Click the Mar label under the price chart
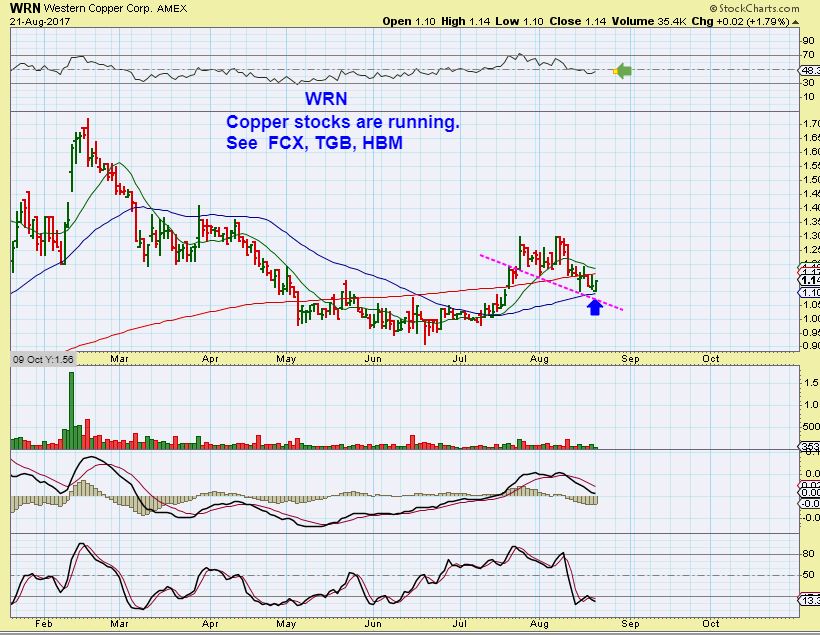 click(119, 359)
